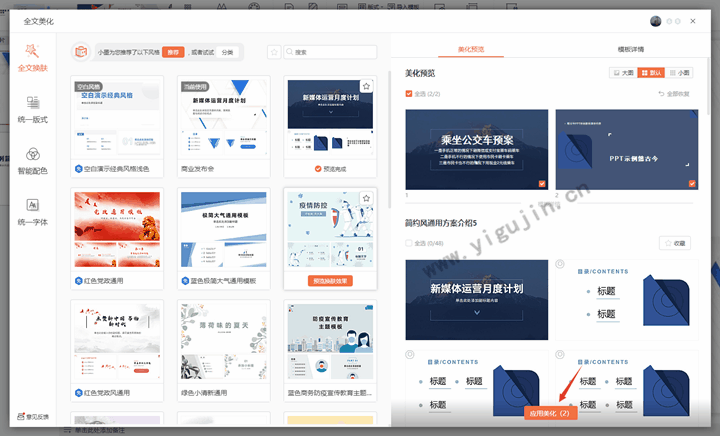Toggle the 全选 (0/48) checkbox
This screenshot has height=436, width=720.
tap(409, 243)
